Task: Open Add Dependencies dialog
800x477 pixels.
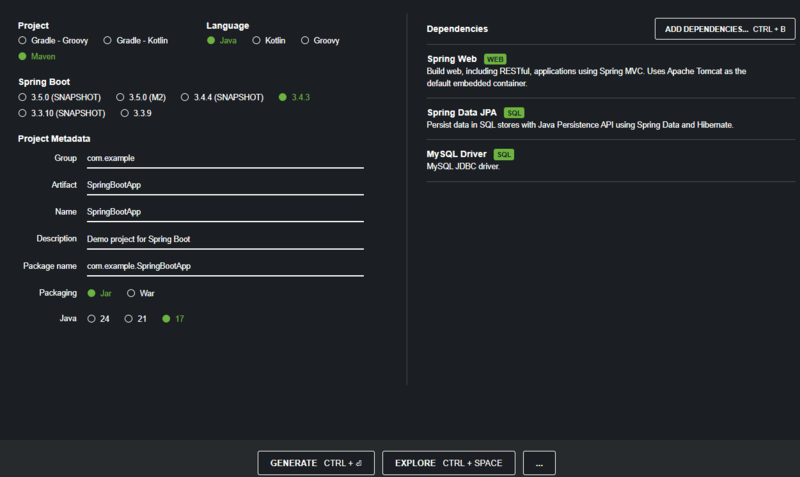Action: (725, 29)
